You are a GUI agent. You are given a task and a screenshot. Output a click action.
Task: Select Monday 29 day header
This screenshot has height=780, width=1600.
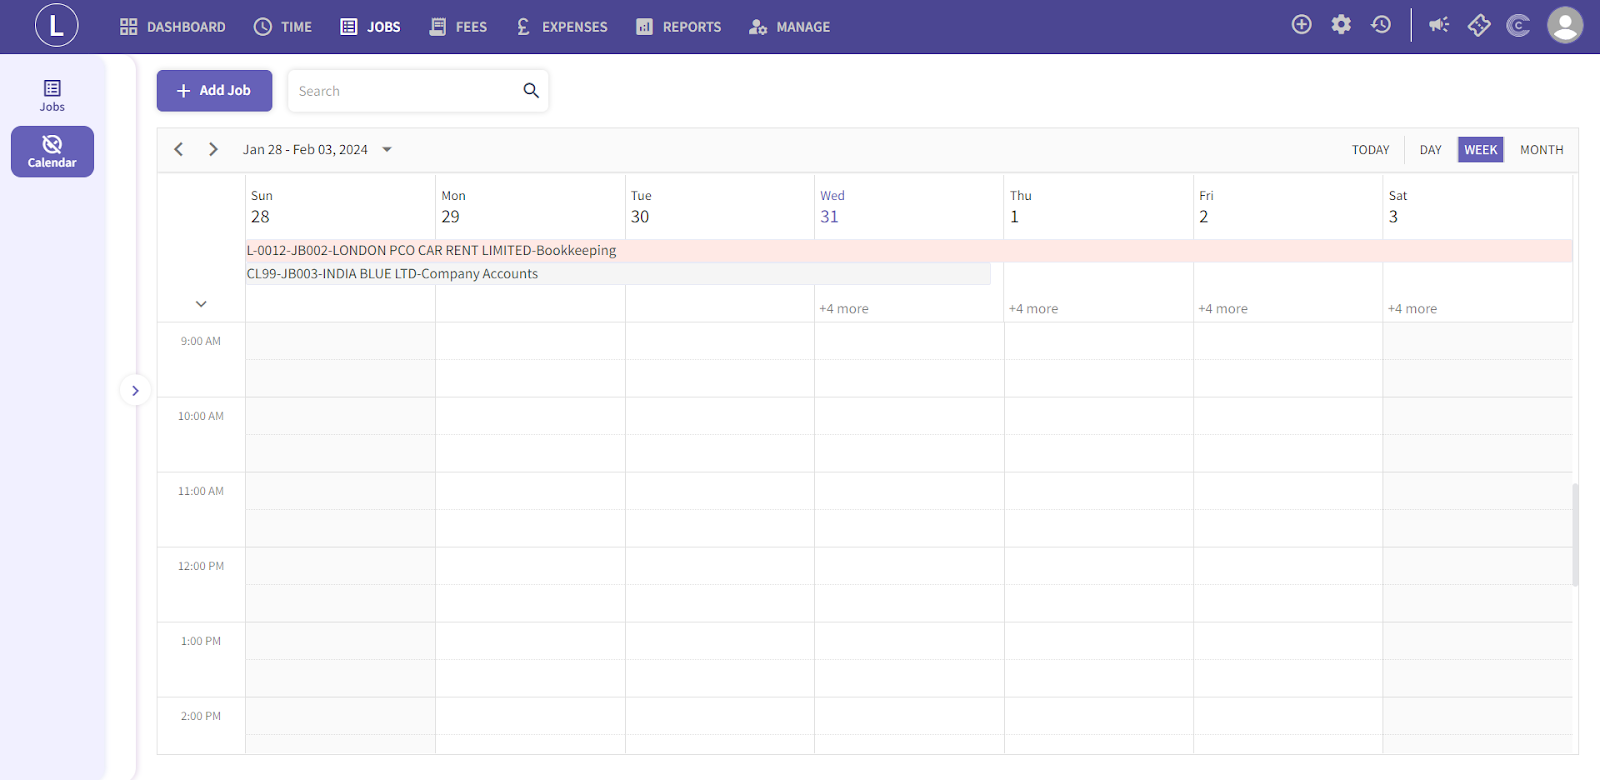530,207
